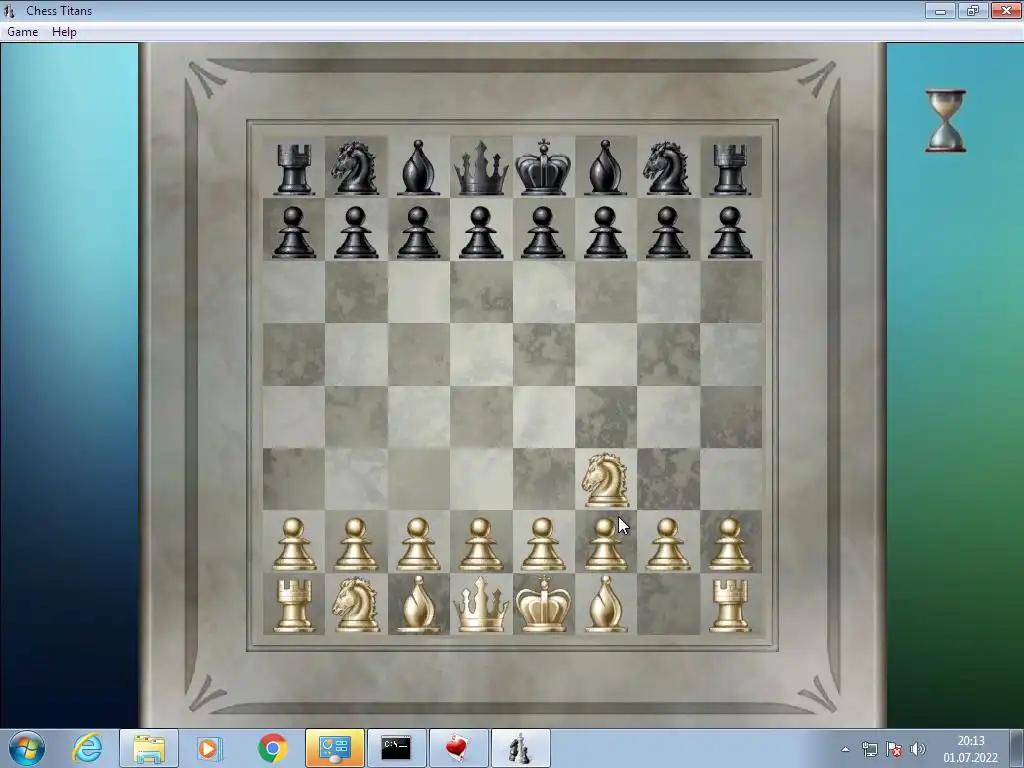Click the empty d4 square
This screenshot has height=768, width=1024.
click(x=481, y=417)
